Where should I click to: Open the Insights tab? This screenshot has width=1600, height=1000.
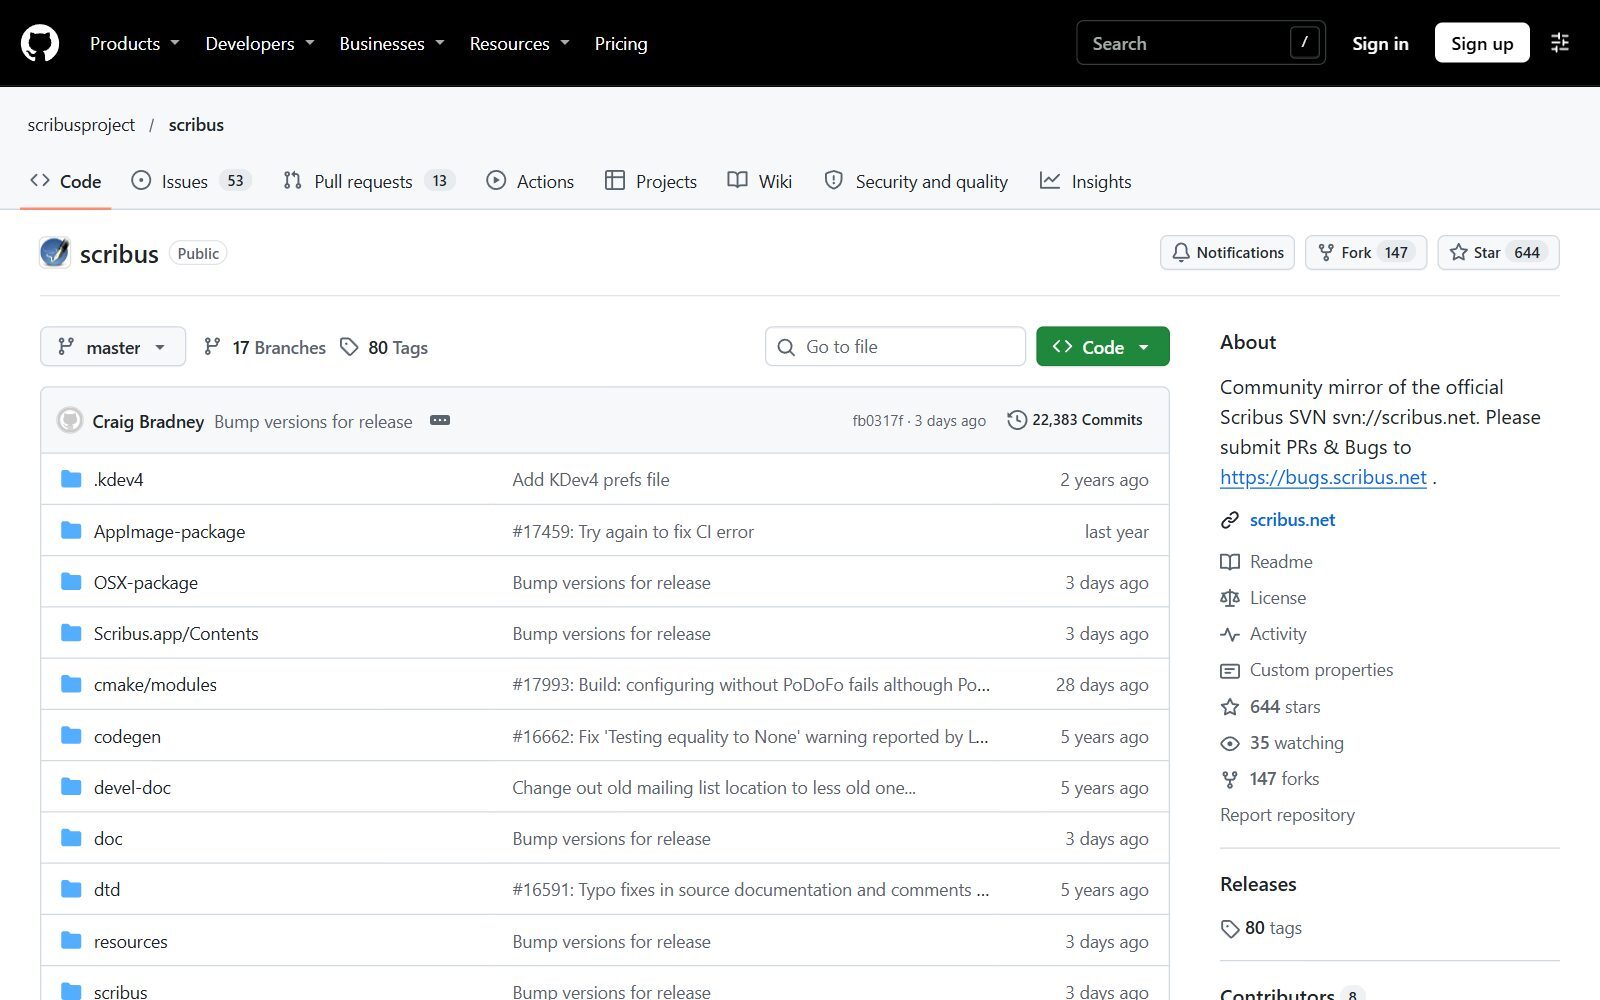1086,181
